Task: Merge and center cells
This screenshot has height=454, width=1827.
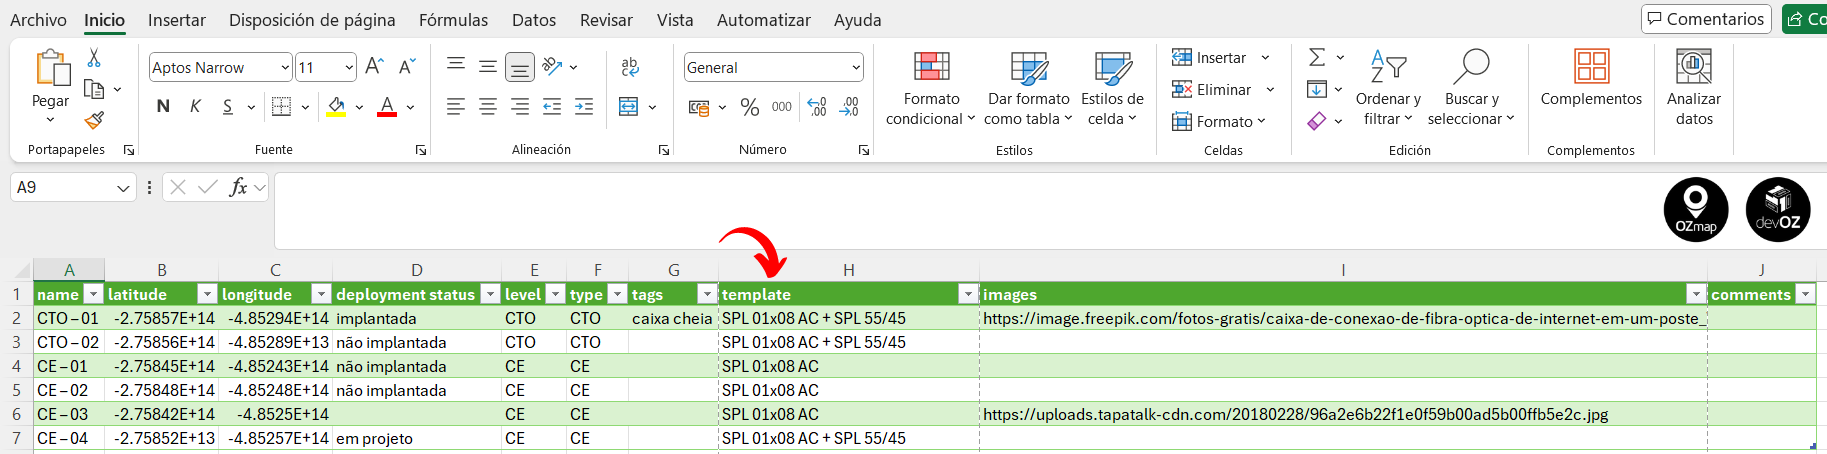Action: click(629, 106)
